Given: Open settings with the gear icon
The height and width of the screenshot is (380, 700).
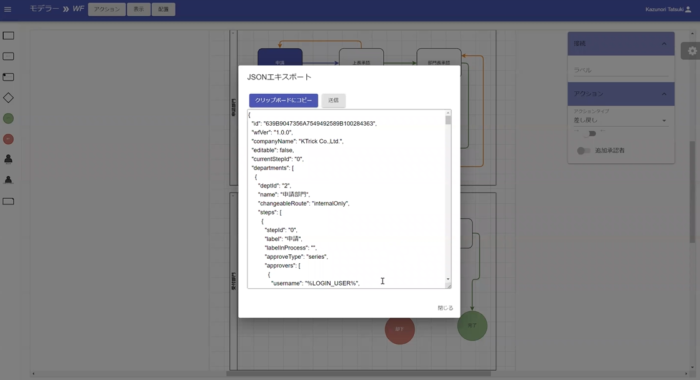Looking at the screenshot, I should (692, 51).
